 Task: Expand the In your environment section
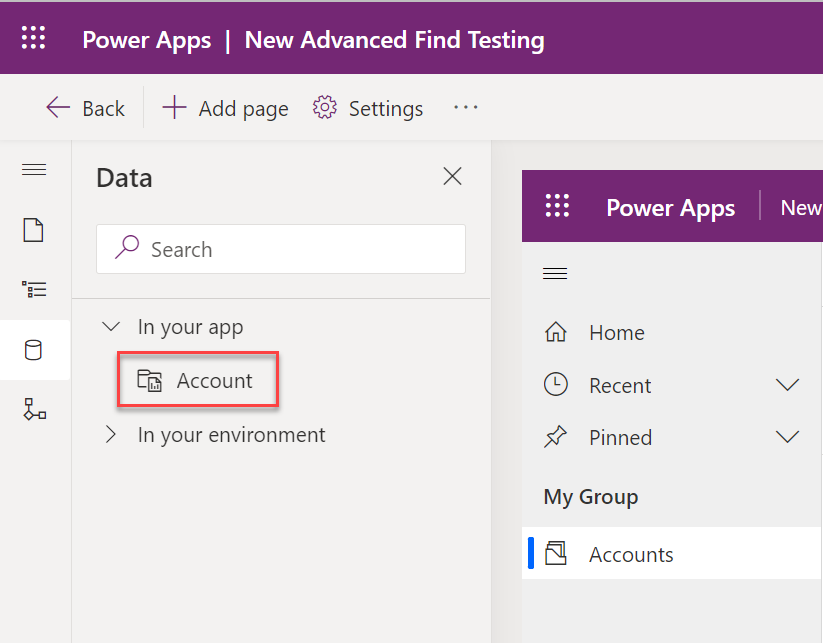point(110,435)
